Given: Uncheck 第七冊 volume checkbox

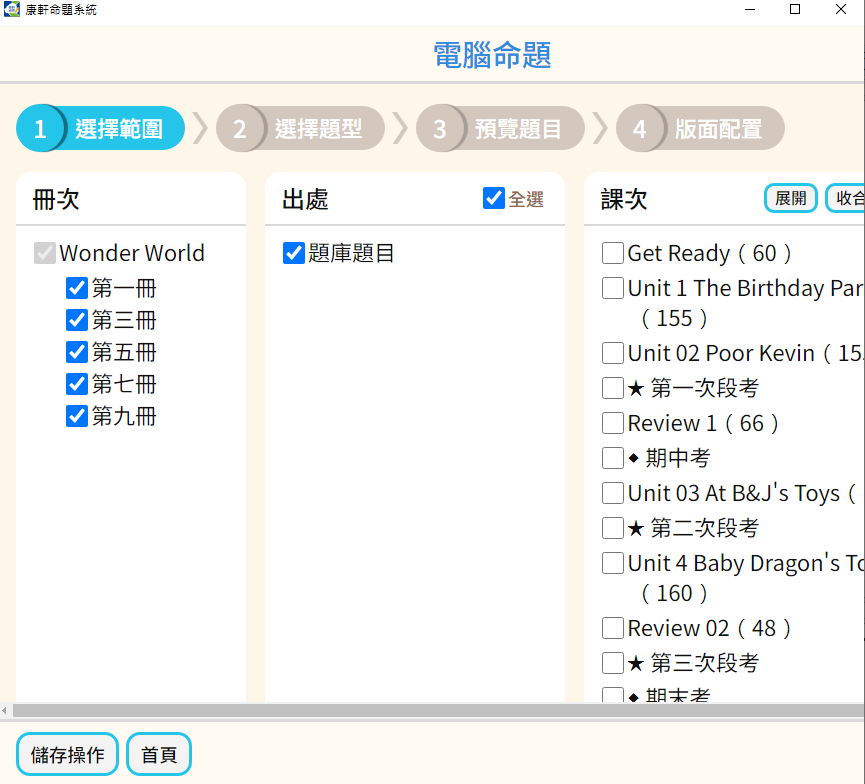Looking at the screenshot, I should [77, 384].
